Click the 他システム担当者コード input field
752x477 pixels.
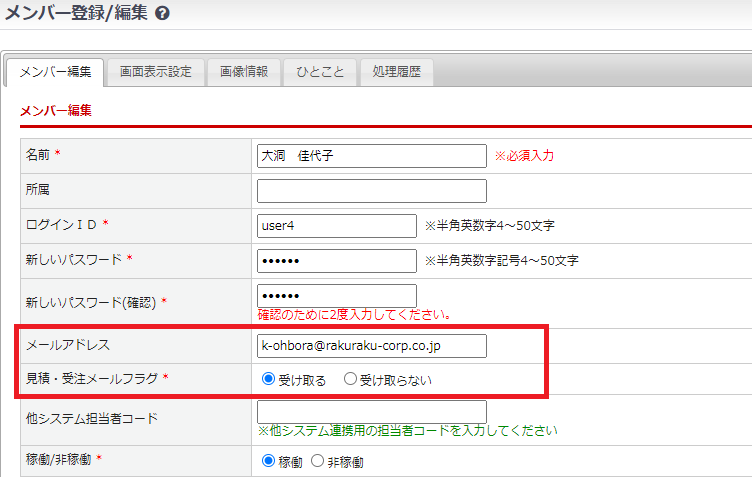[371, 411]
